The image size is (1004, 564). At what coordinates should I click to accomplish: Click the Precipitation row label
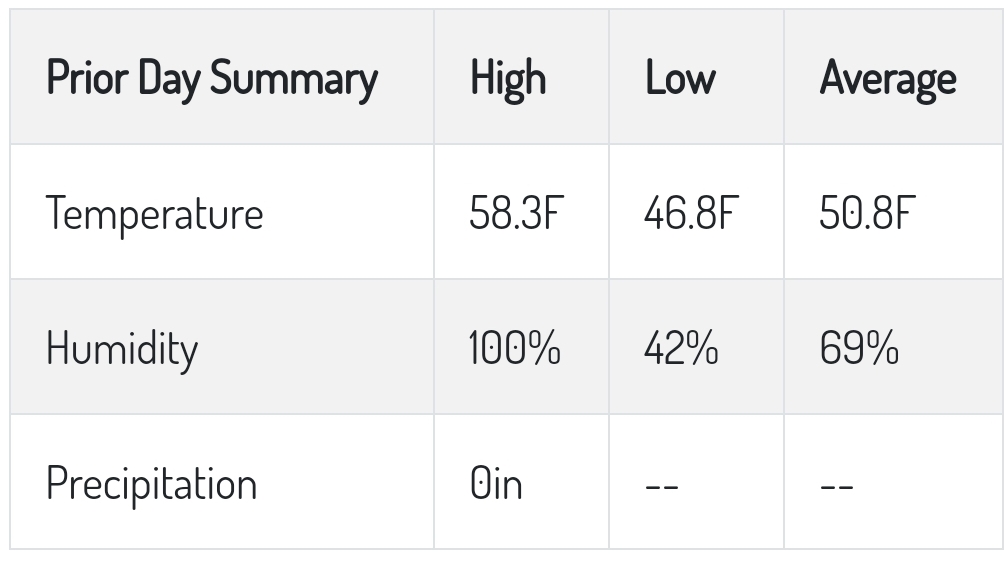point(151,484)
